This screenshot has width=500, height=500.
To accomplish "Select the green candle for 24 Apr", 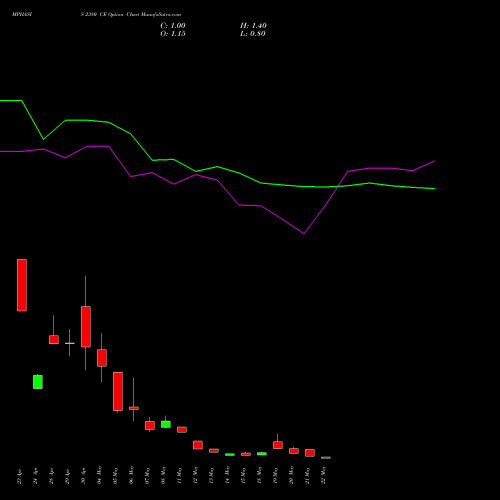I will pos(38,382).
